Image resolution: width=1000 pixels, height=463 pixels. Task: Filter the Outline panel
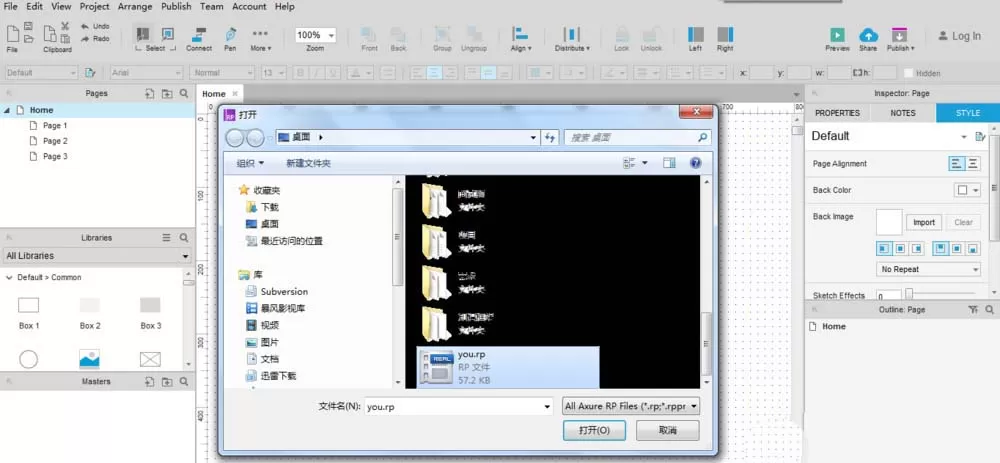click(973, 309)
